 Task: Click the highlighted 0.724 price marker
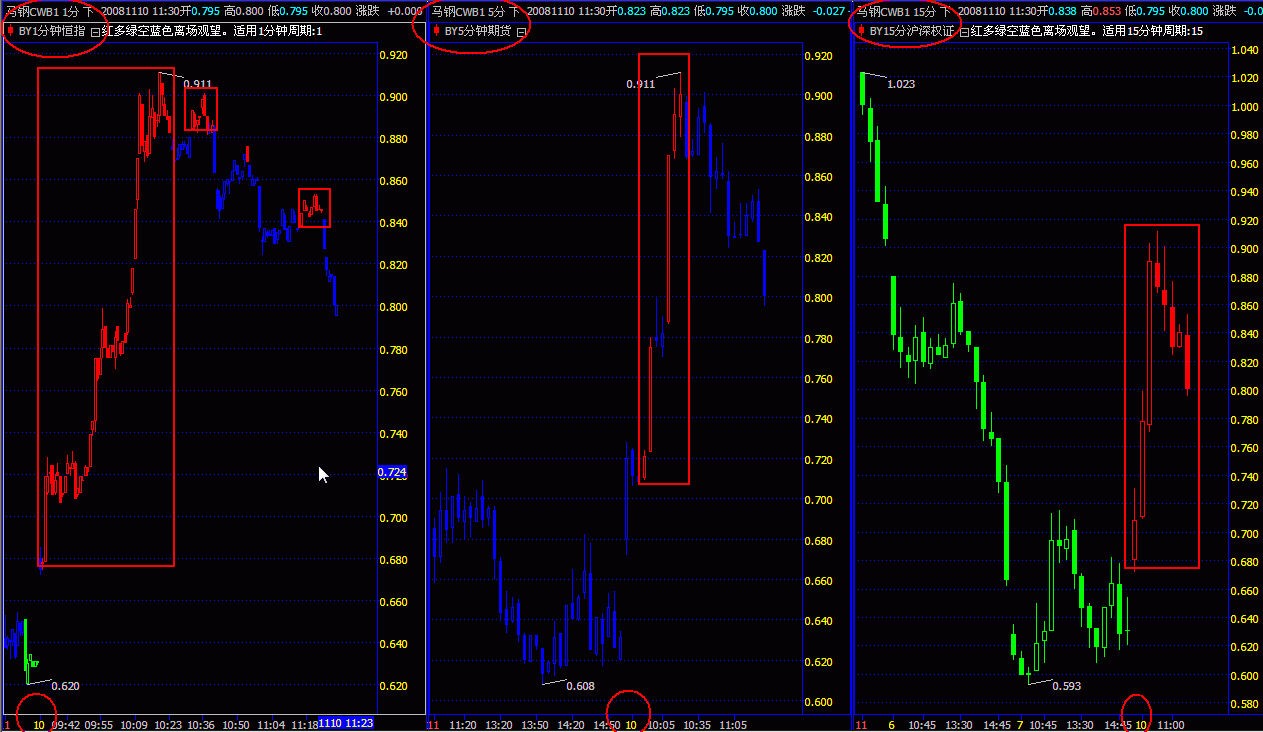pos(392,471)
